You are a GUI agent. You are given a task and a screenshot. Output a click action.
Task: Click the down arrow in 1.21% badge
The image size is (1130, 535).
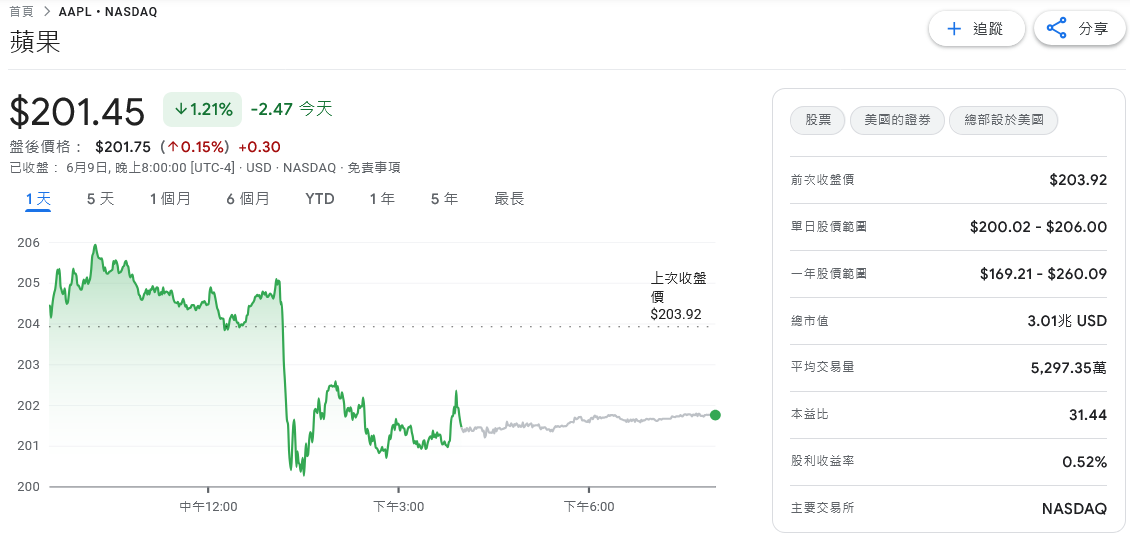(x=181, y=110)
